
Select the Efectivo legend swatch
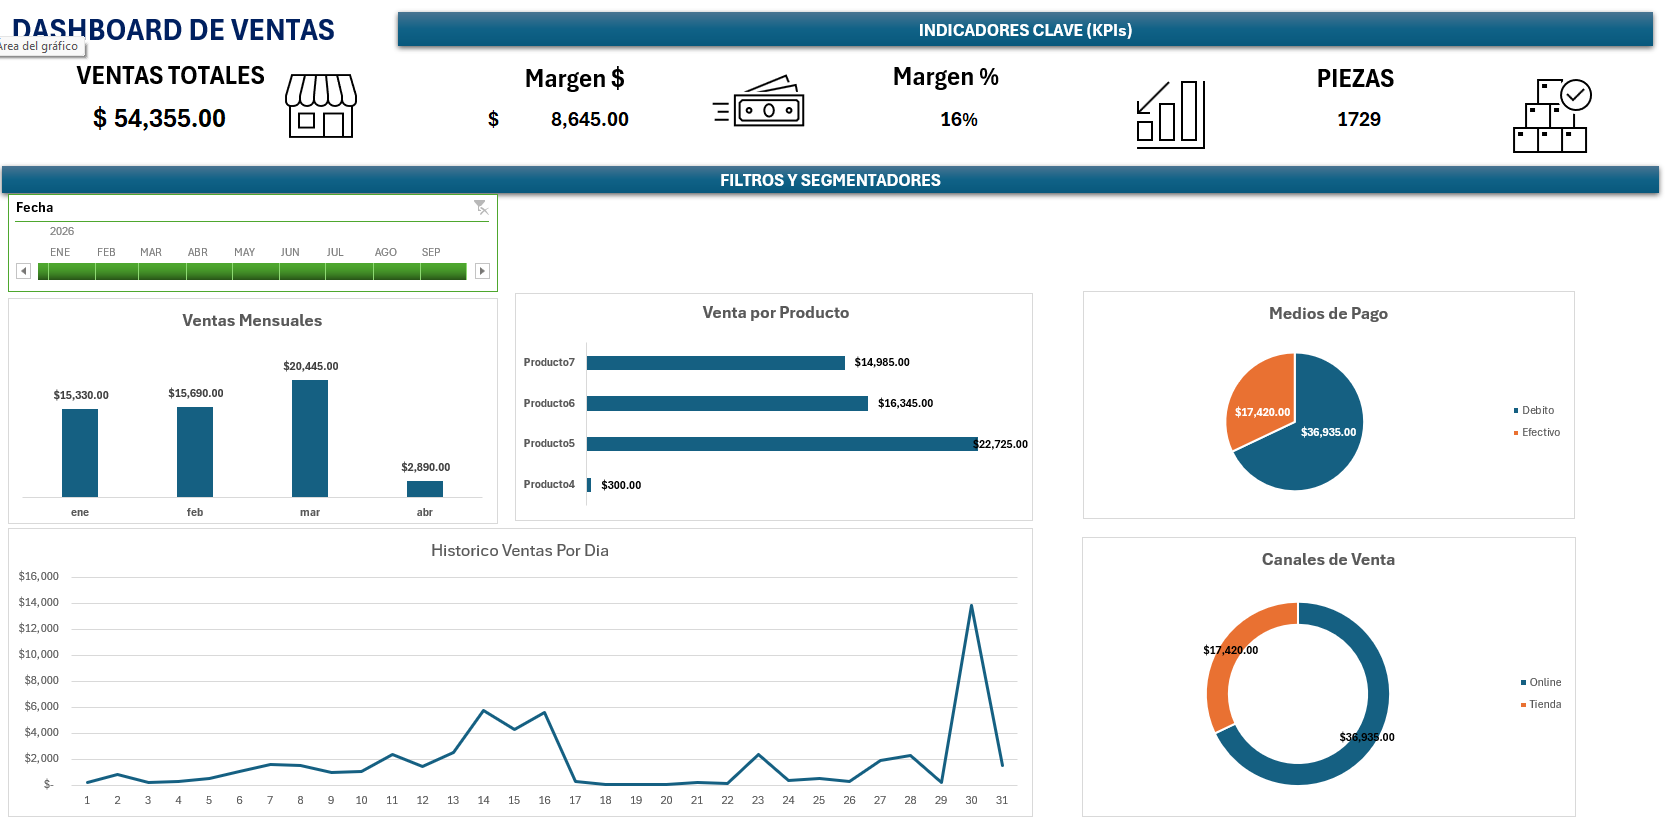pos(1516,433)
